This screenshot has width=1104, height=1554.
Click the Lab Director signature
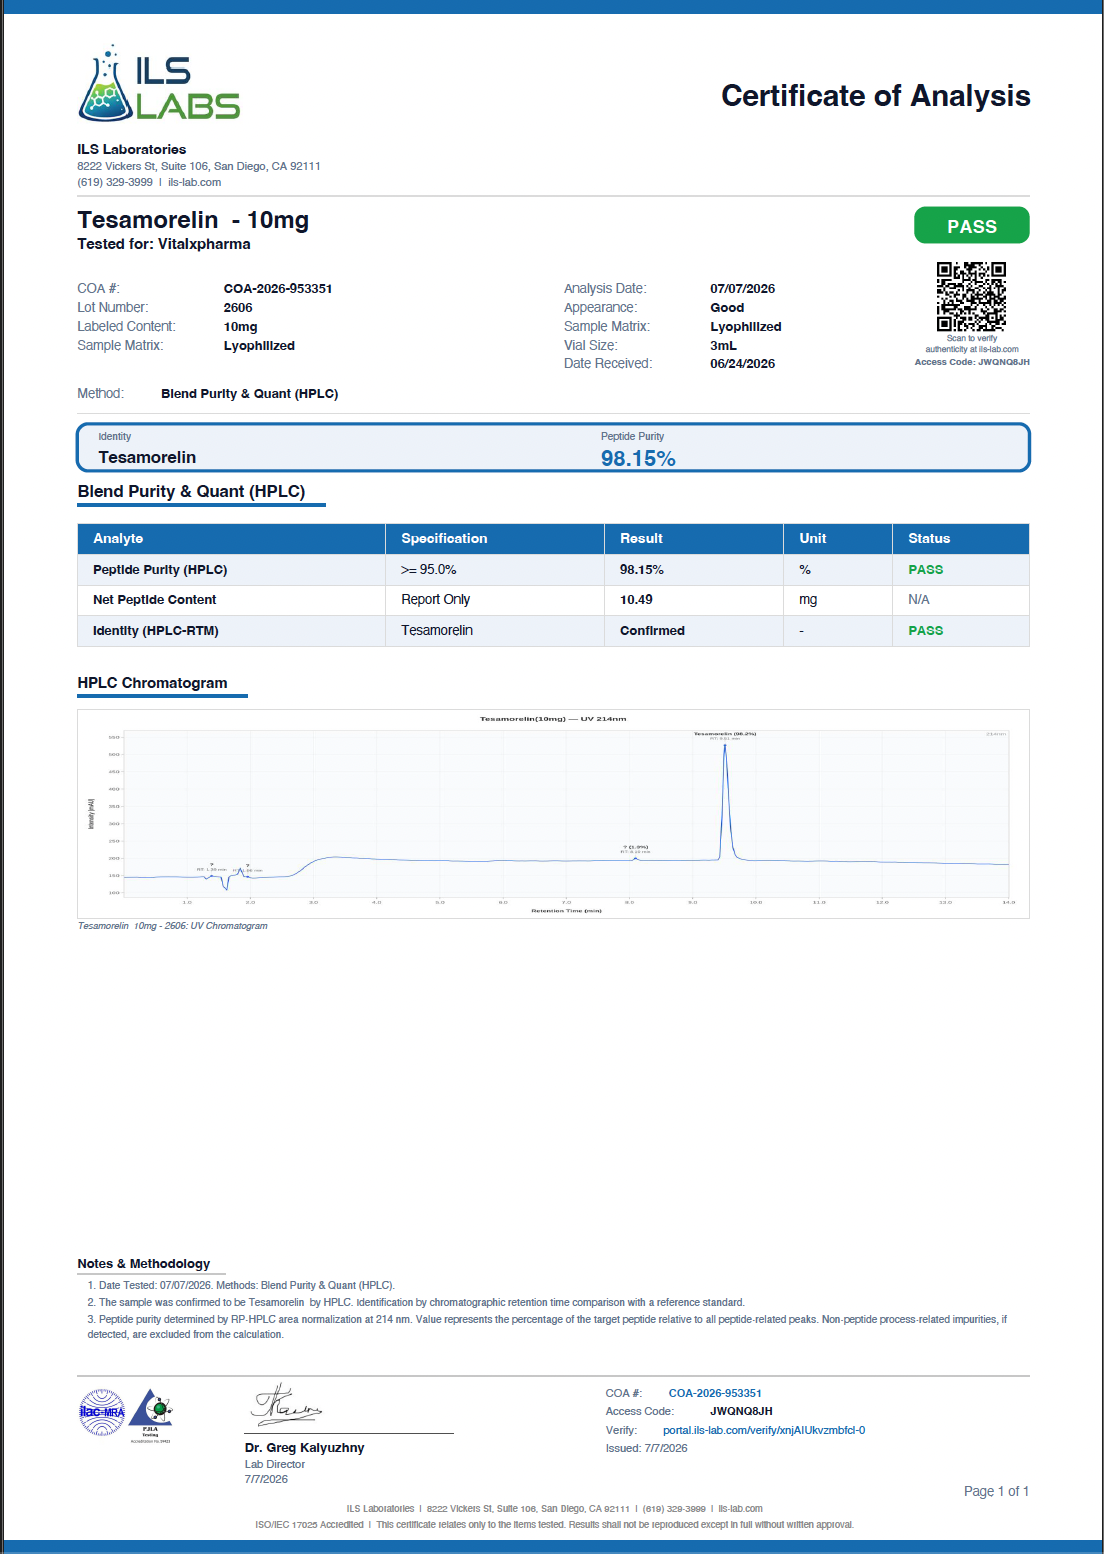(286, 1406)
